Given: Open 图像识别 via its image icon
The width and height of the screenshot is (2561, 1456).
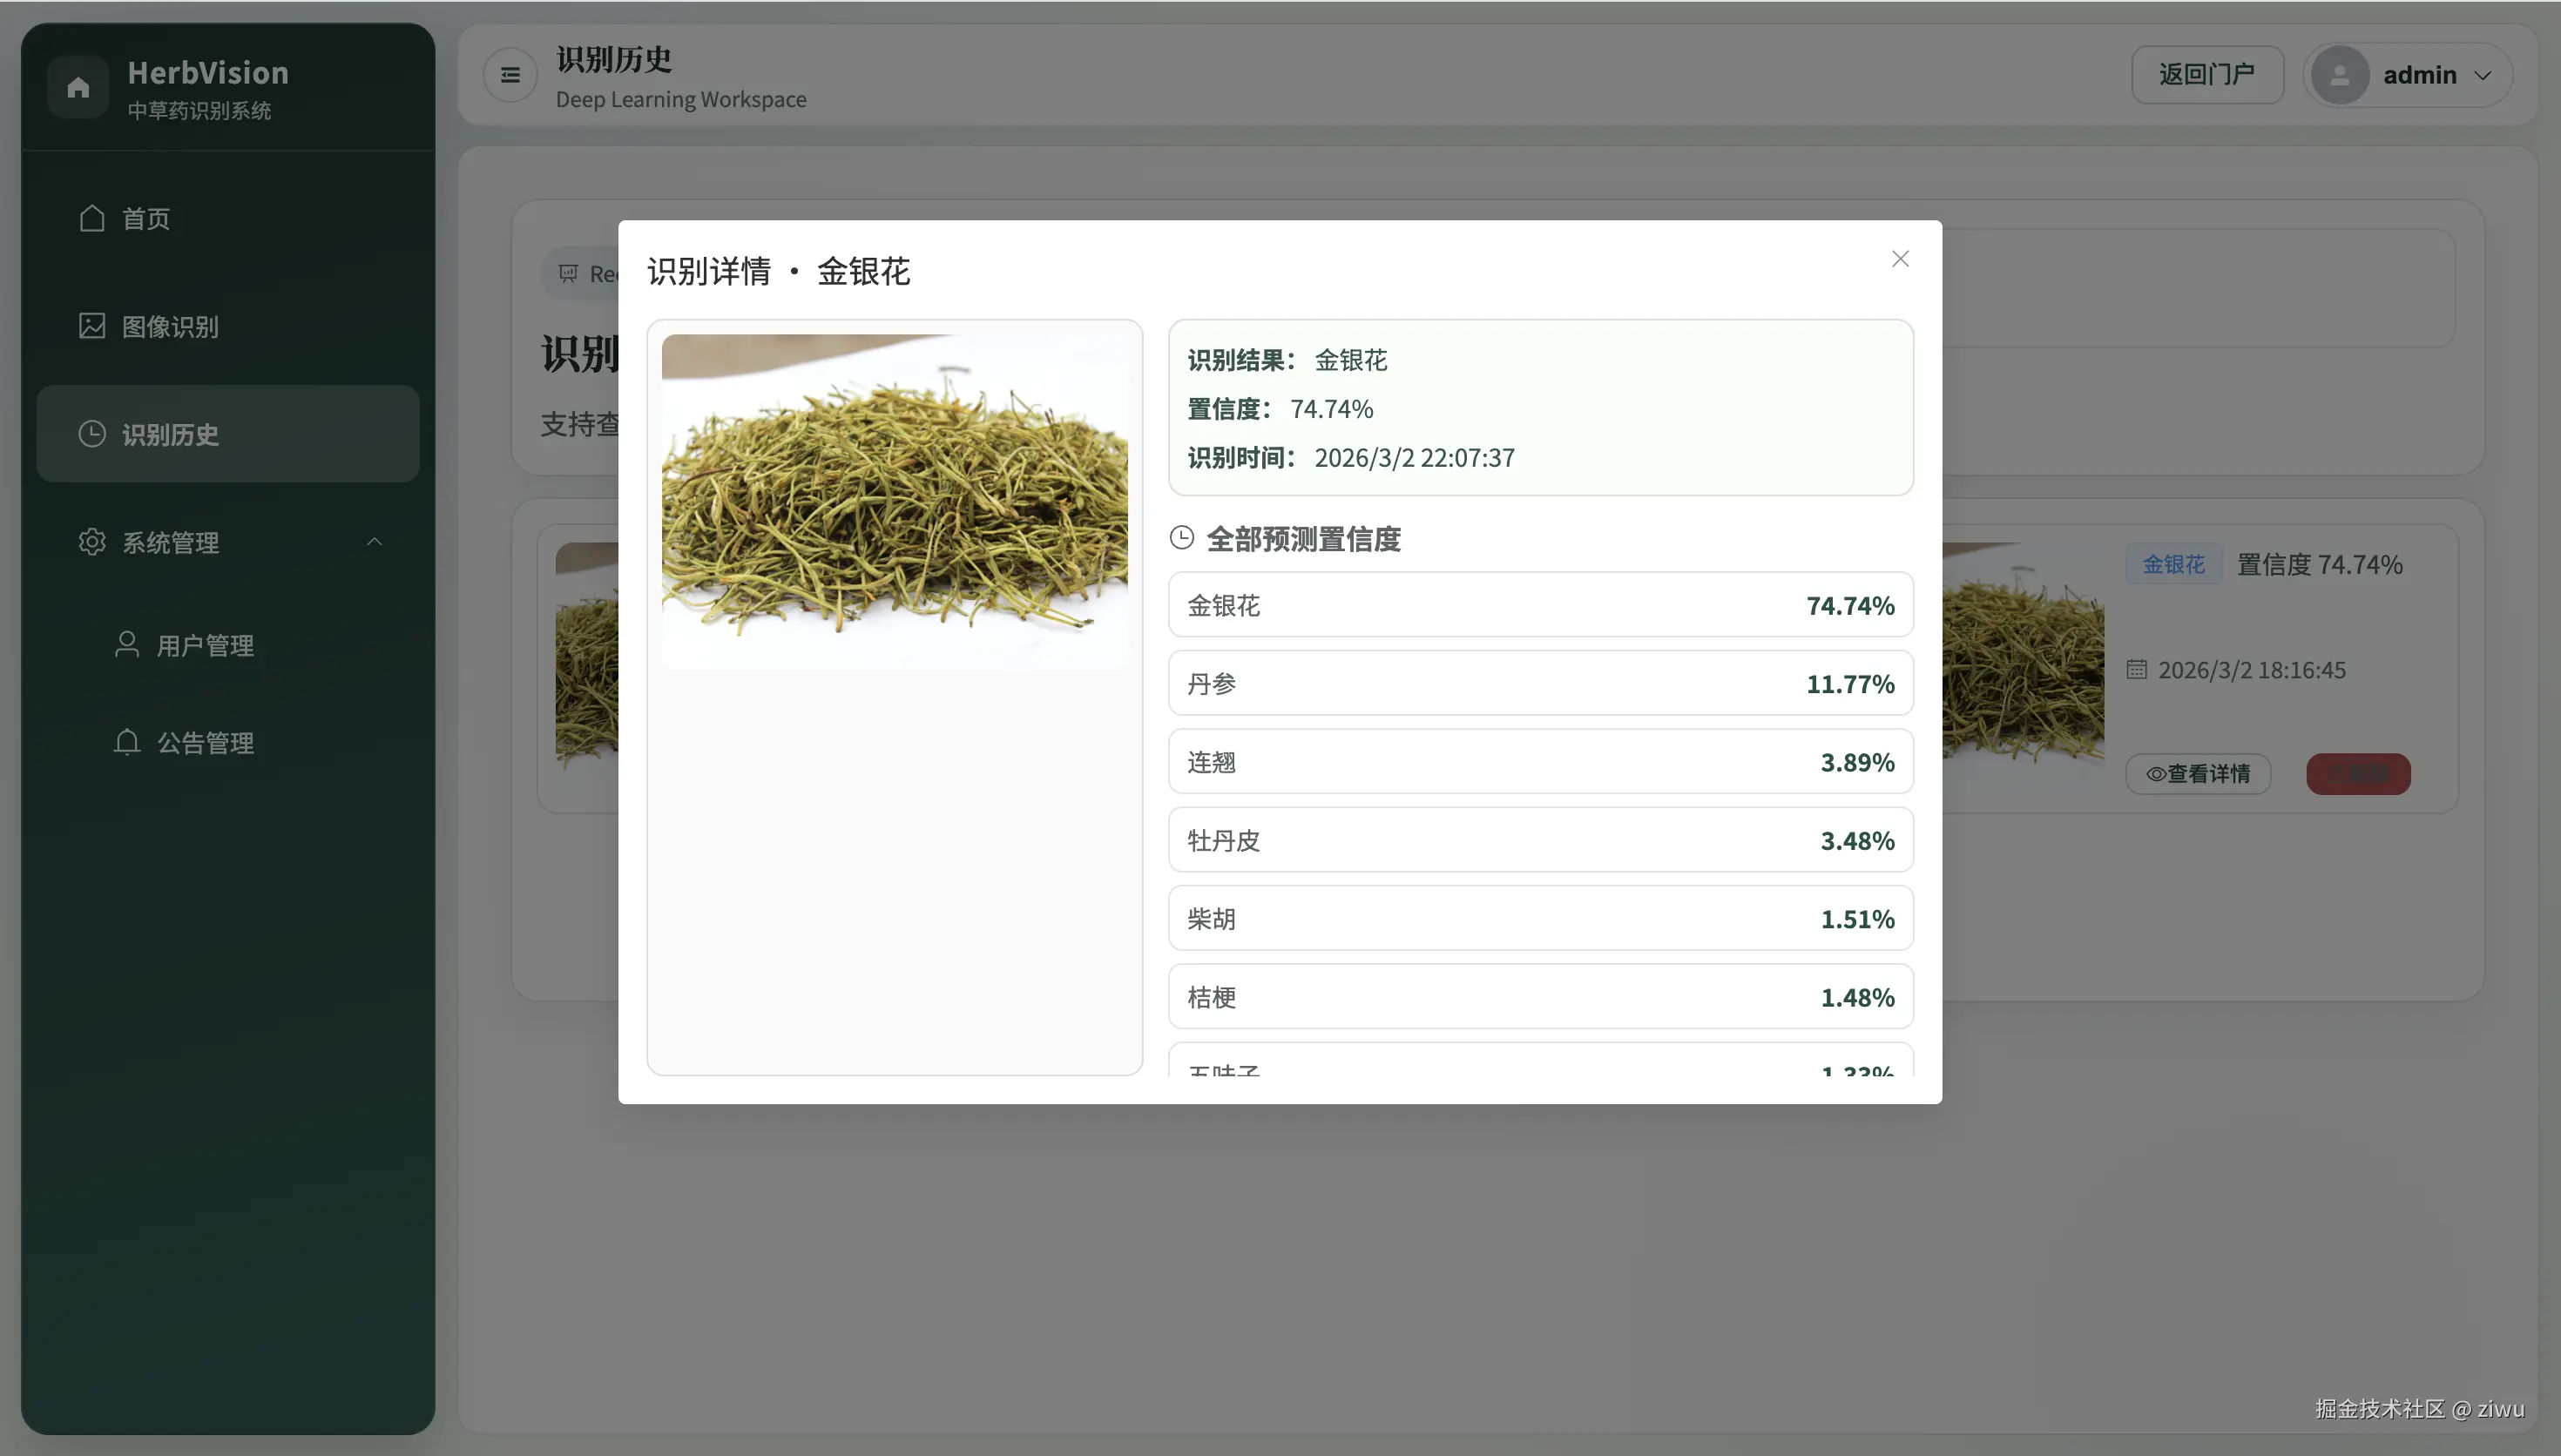Looking at the screenshot, I should 92,326.
